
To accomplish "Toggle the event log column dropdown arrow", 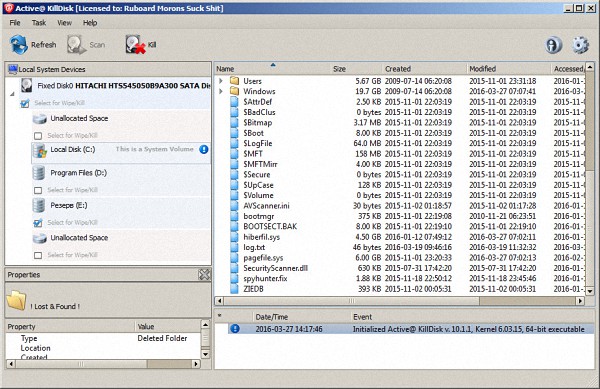I will coord(220,316).
